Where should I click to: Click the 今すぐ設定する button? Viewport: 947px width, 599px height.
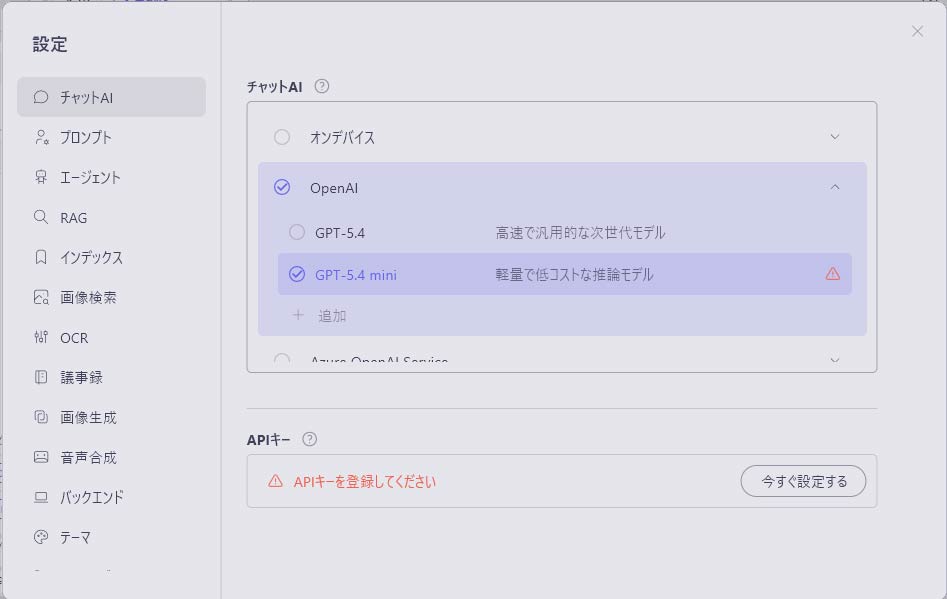point(803,481)
